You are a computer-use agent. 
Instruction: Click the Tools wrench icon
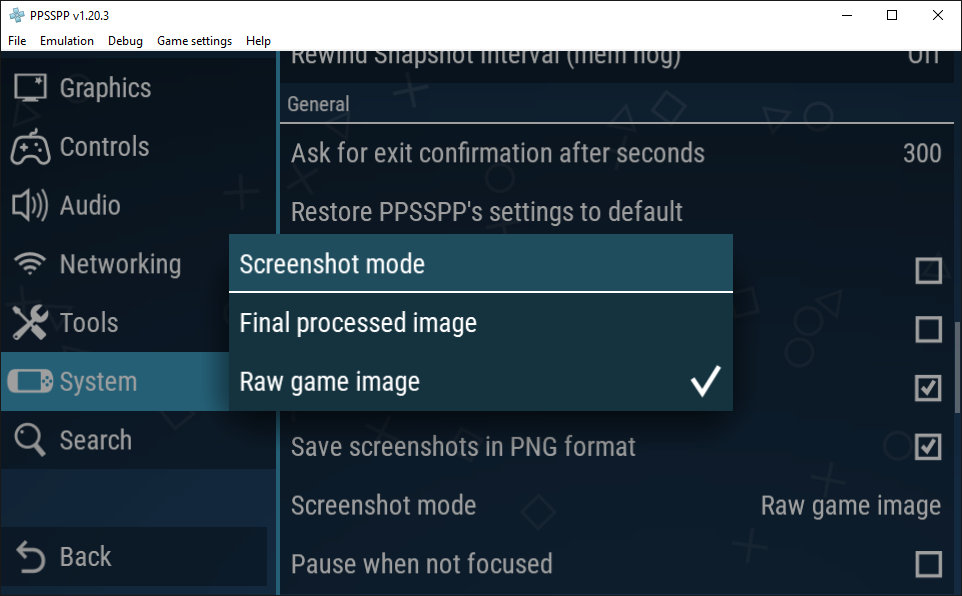30,323
